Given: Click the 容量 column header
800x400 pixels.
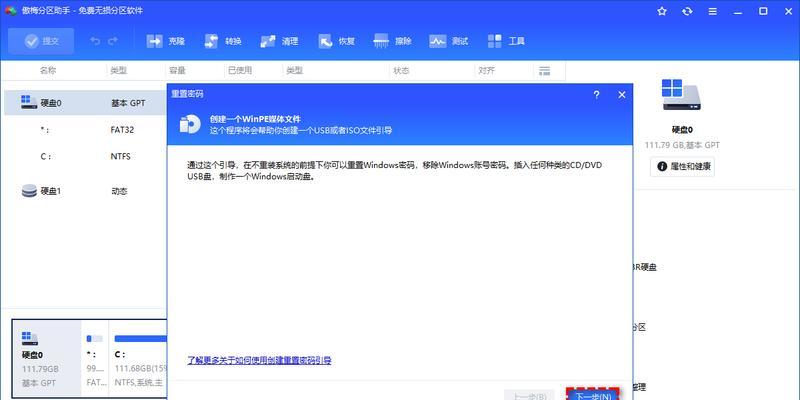Looking at the screenshot, I should coord(177,71).
